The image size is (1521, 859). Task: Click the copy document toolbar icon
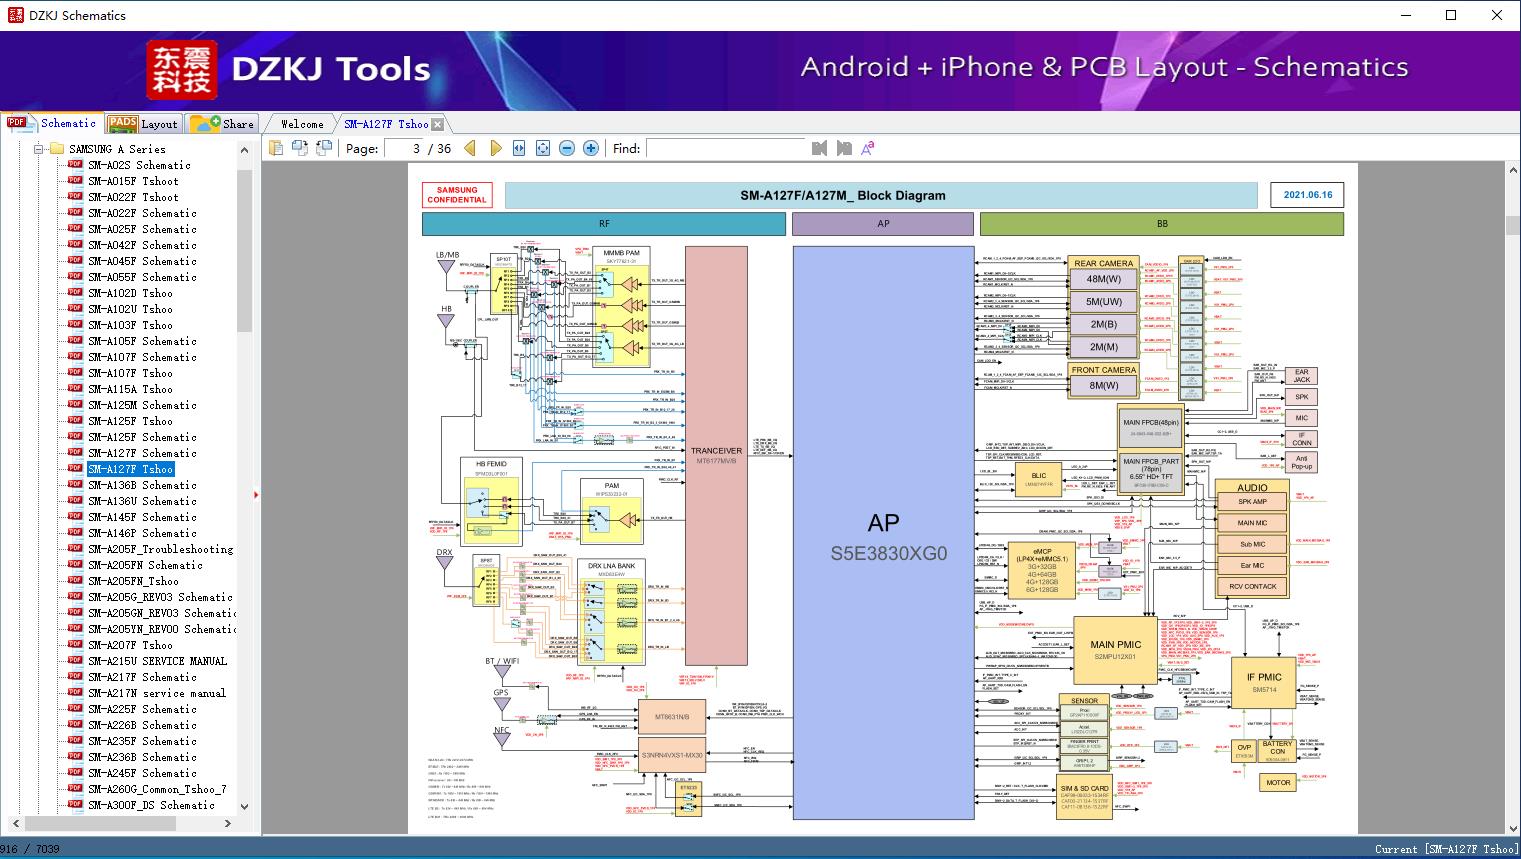[x=276, y=148]
